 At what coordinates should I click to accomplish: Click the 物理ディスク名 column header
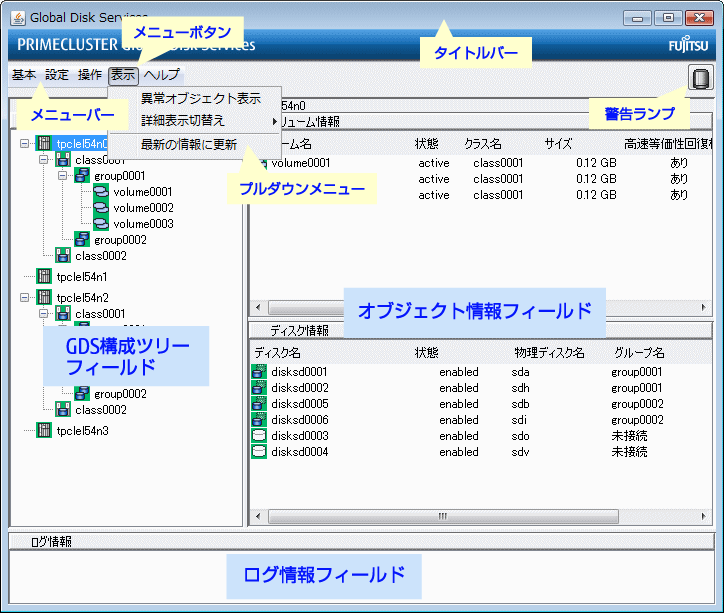coord(548,353)
